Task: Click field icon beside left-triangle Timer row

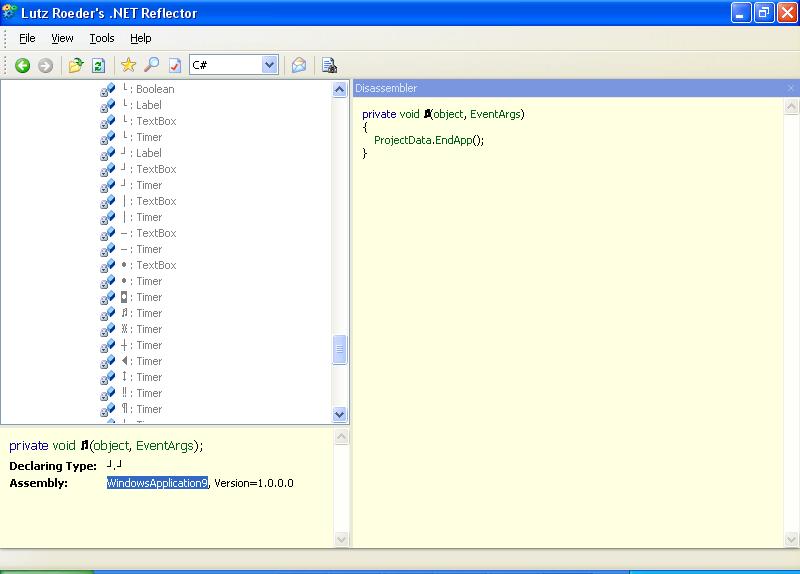Action: coord(108,362)
